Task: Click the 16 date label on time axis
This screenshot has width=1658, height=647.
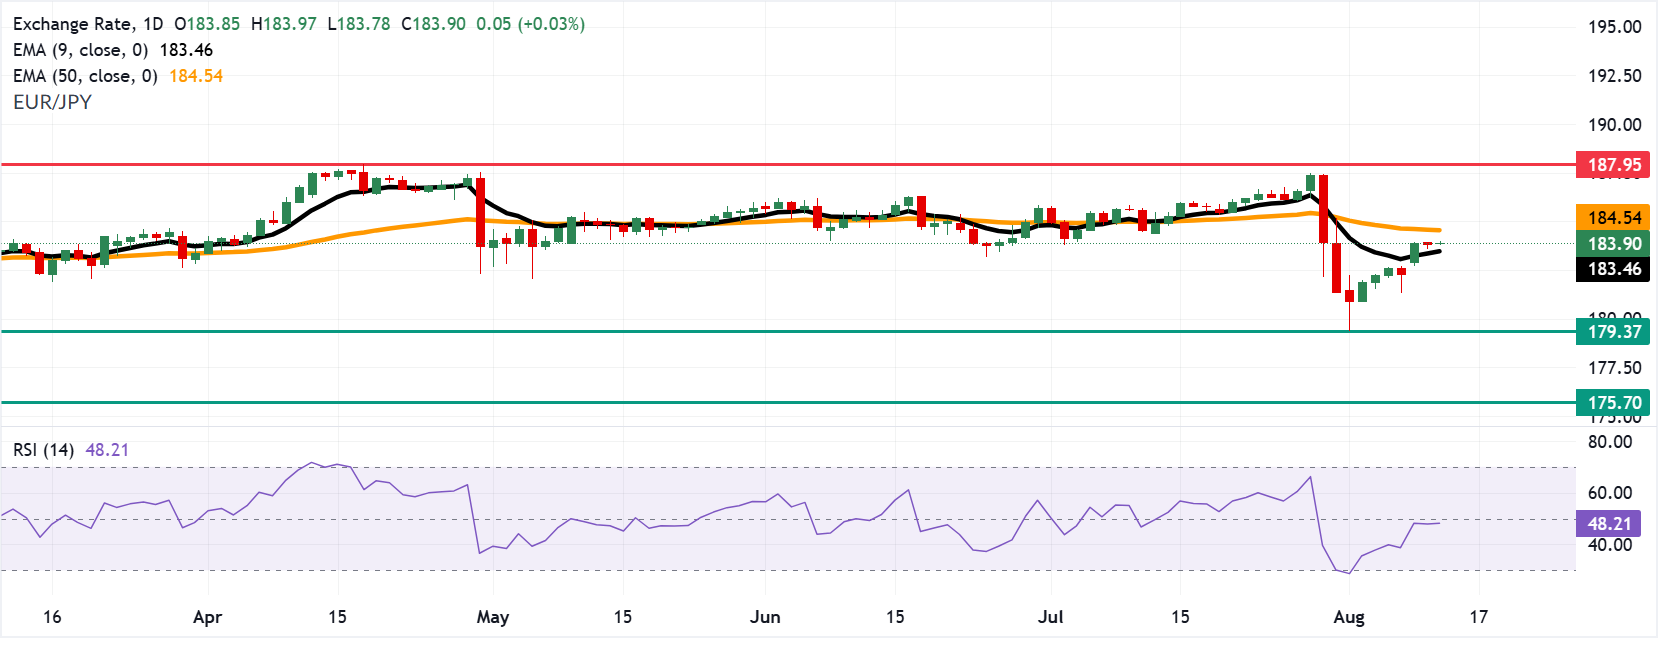Action: coord(52,617)
